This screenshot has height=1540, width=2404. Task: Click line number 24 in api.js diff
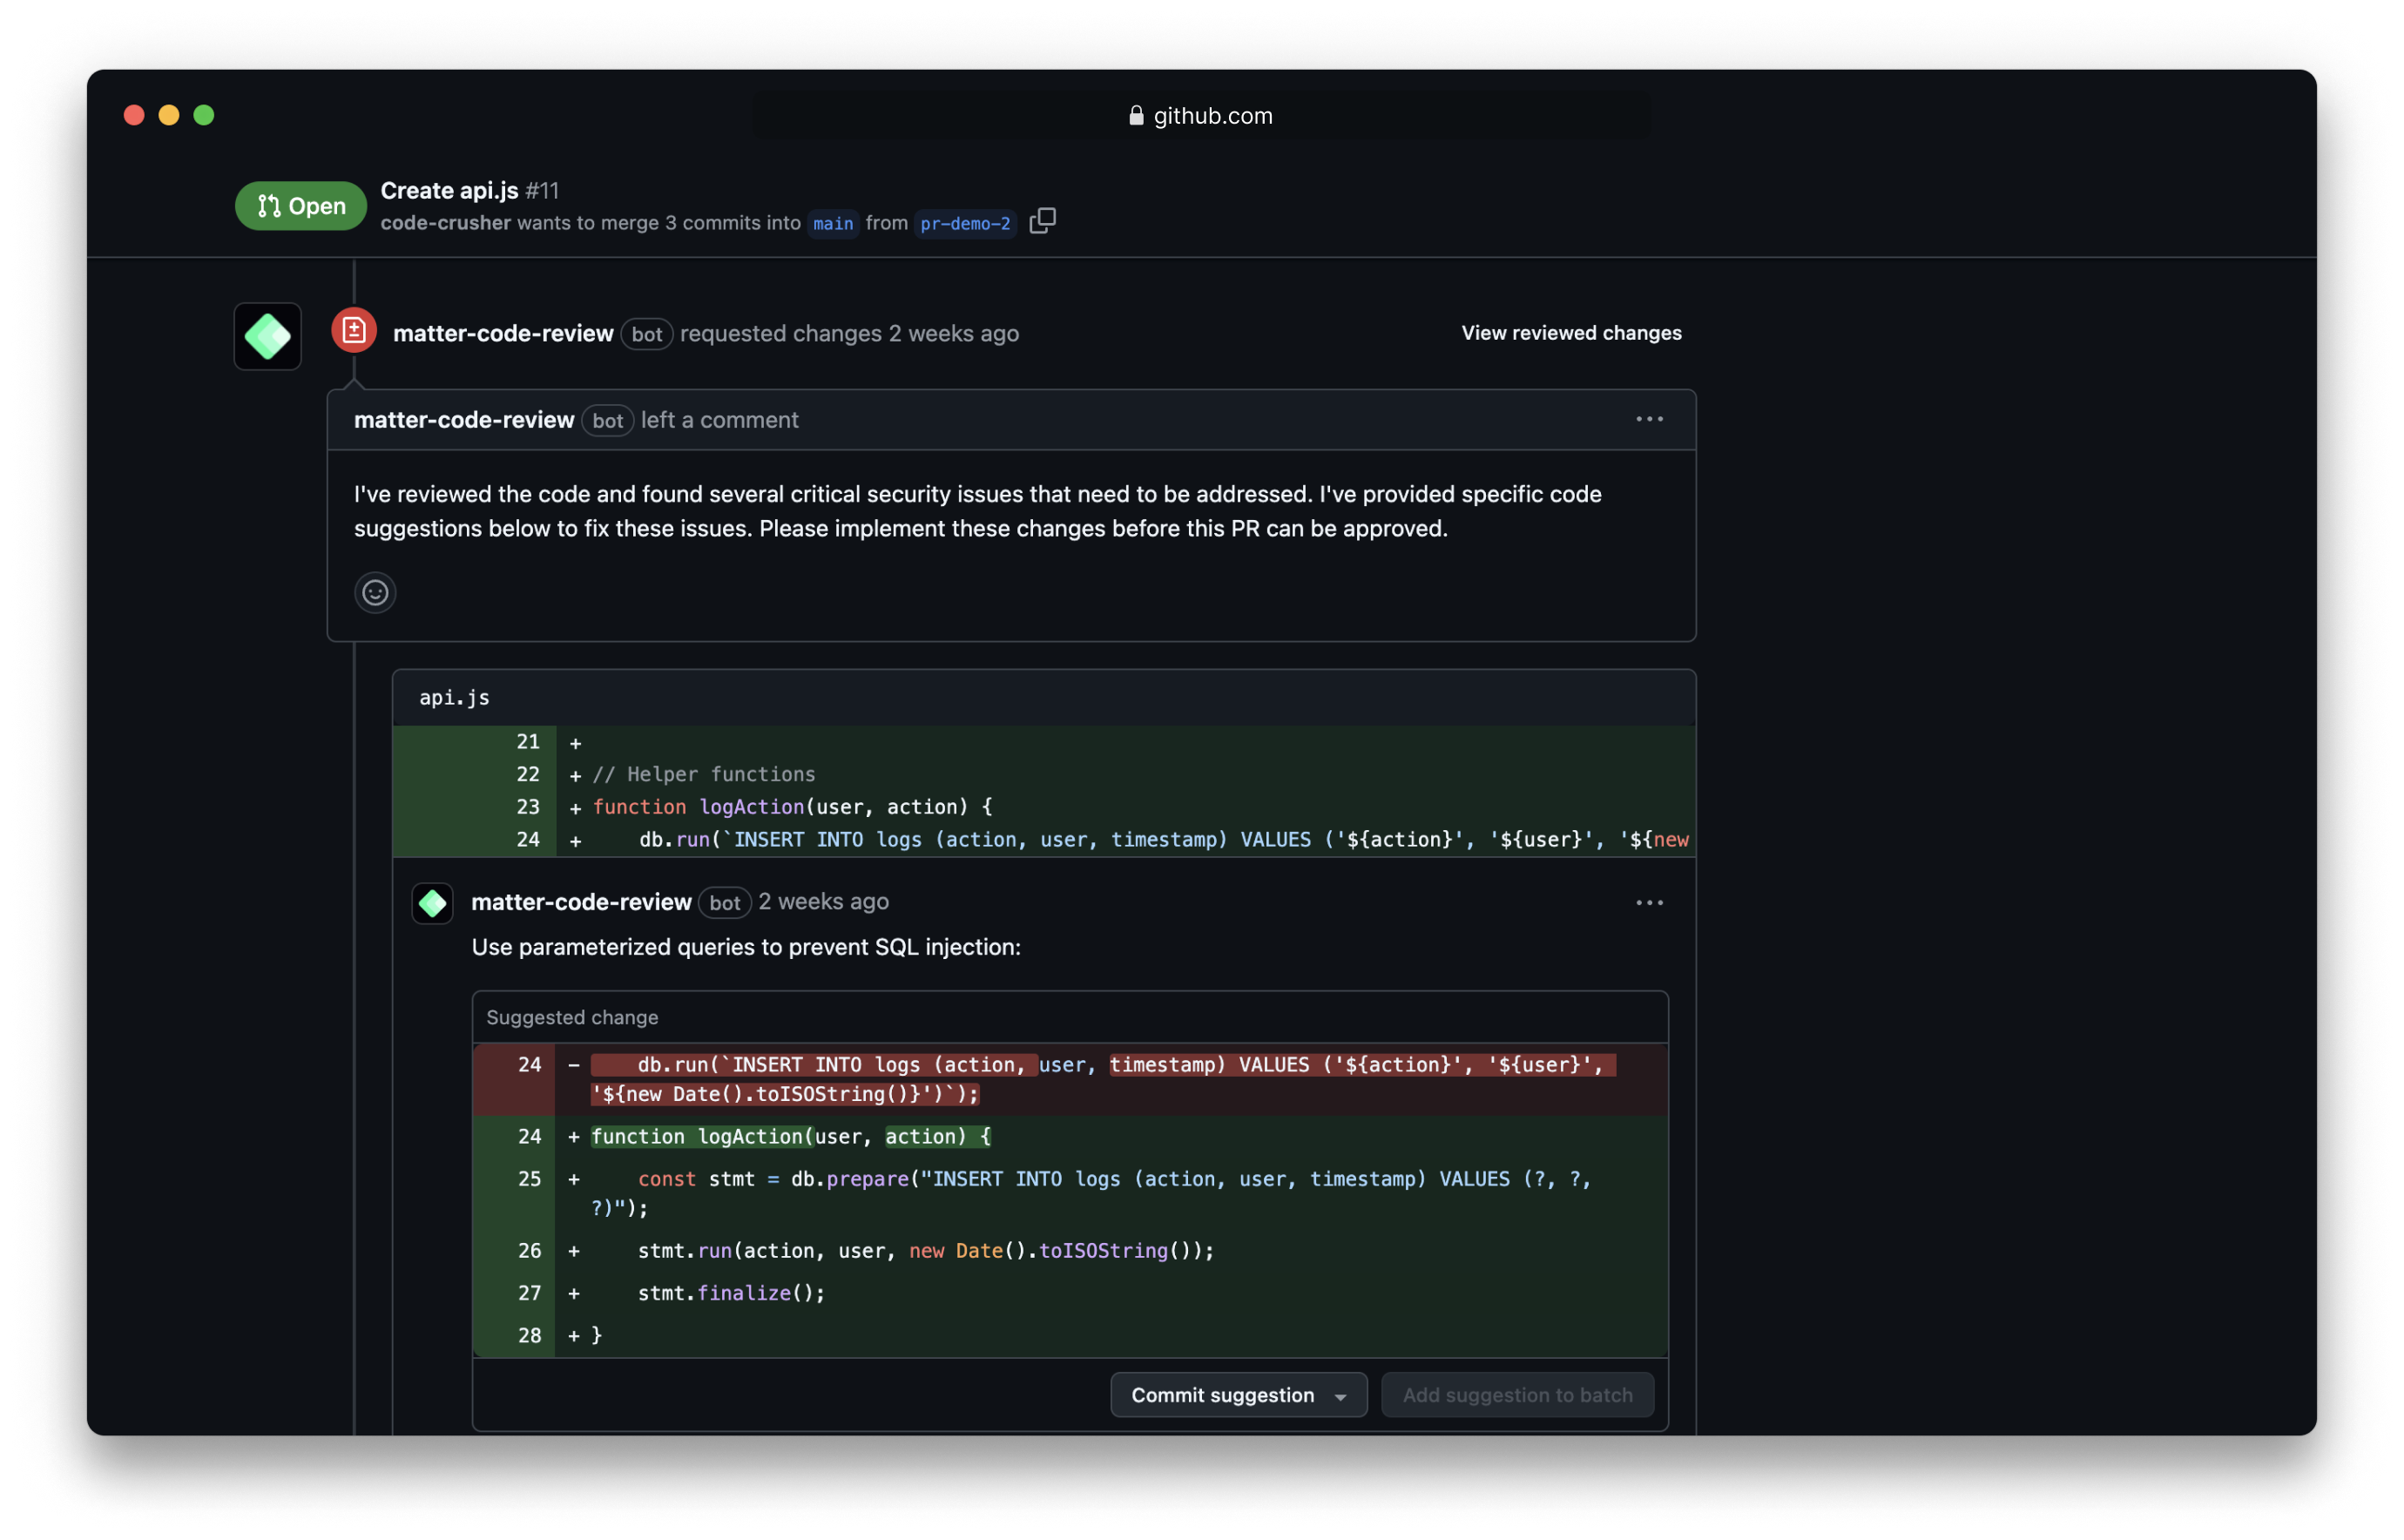tap(528, 840)
